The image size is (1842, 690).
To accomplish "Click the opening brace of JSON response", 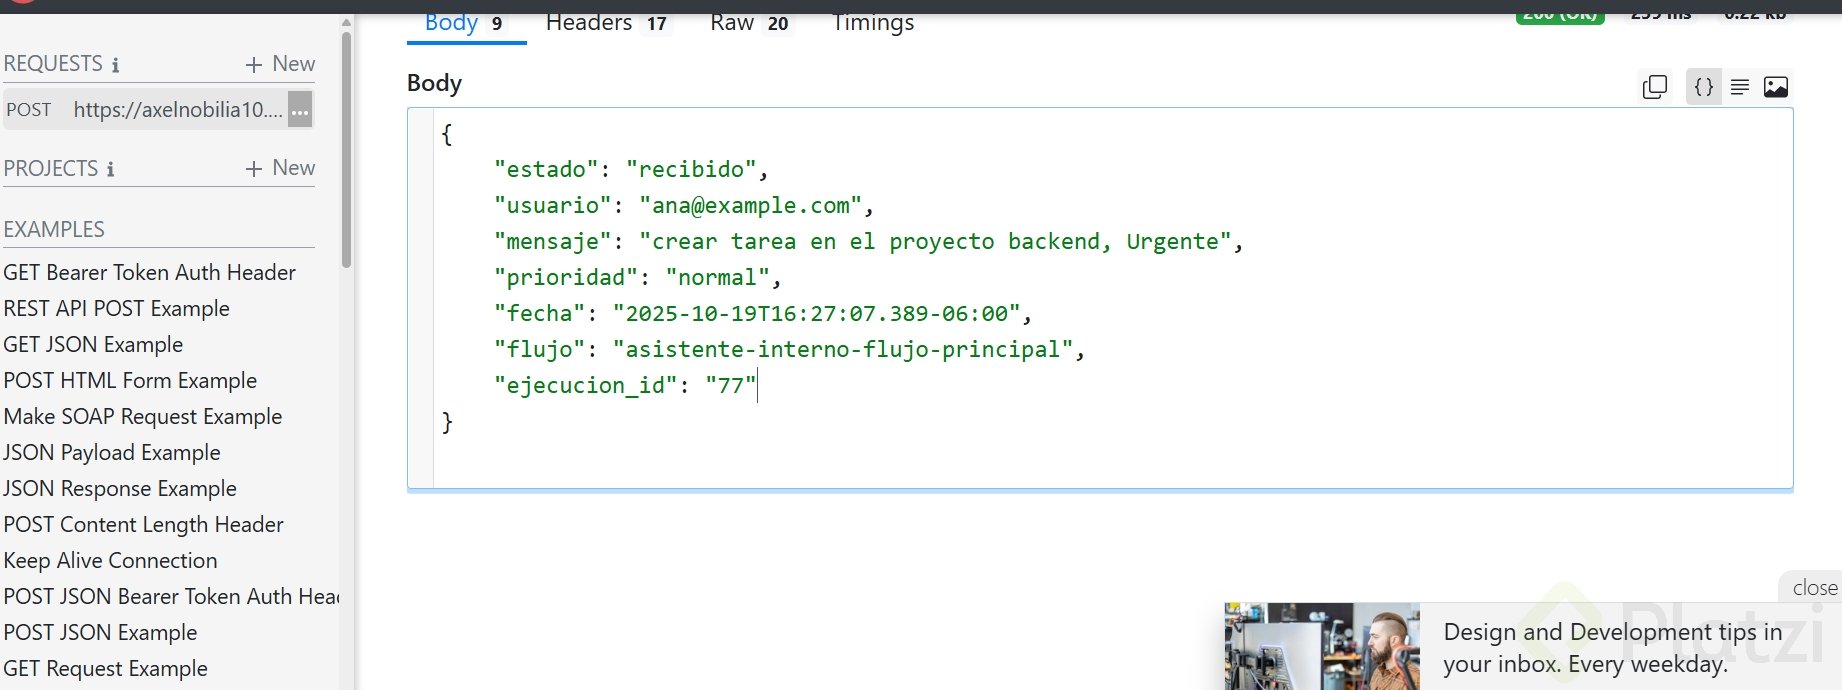I will click(447, 134).
